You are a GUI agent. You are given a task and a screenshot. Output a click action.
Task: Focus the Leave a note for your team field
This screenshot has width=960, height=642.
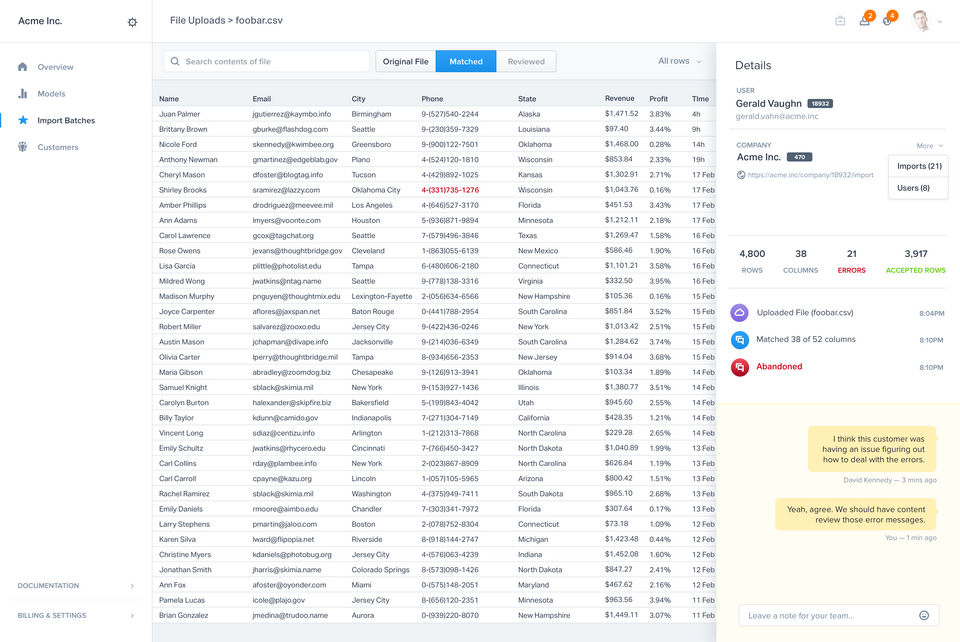838,616
